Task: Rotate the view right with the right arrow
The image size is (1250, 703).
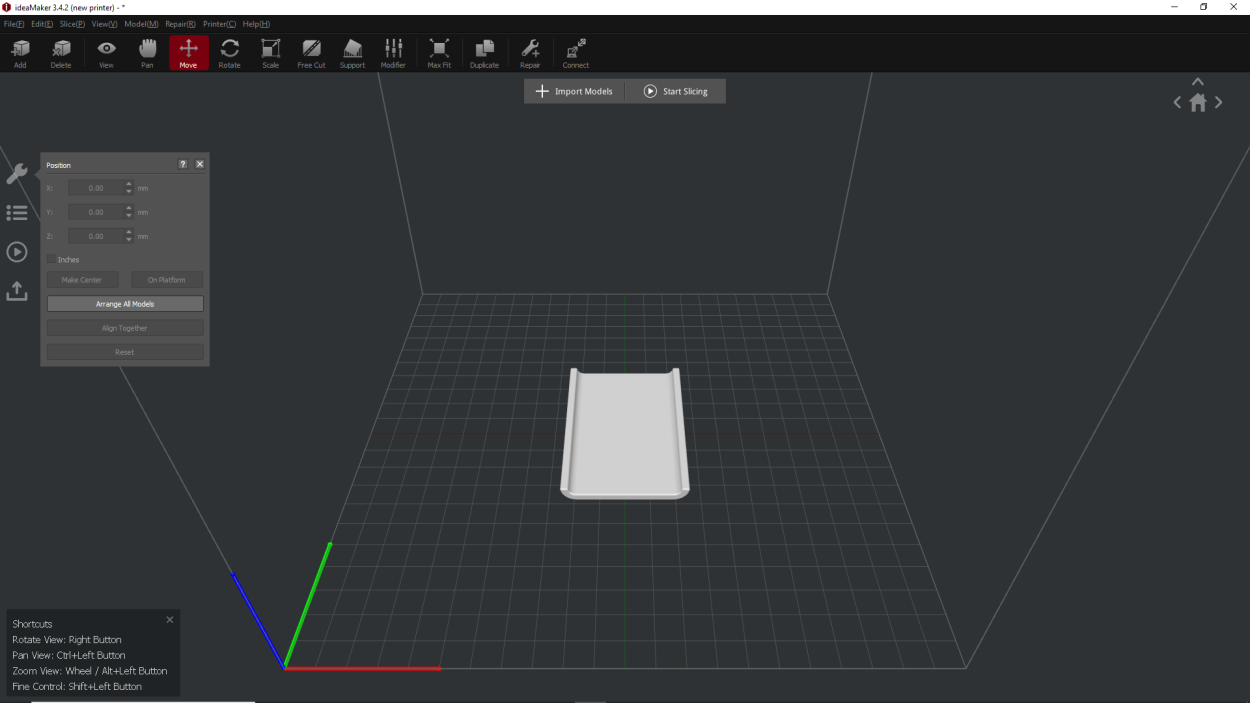Action: (x=1218, y=102)
